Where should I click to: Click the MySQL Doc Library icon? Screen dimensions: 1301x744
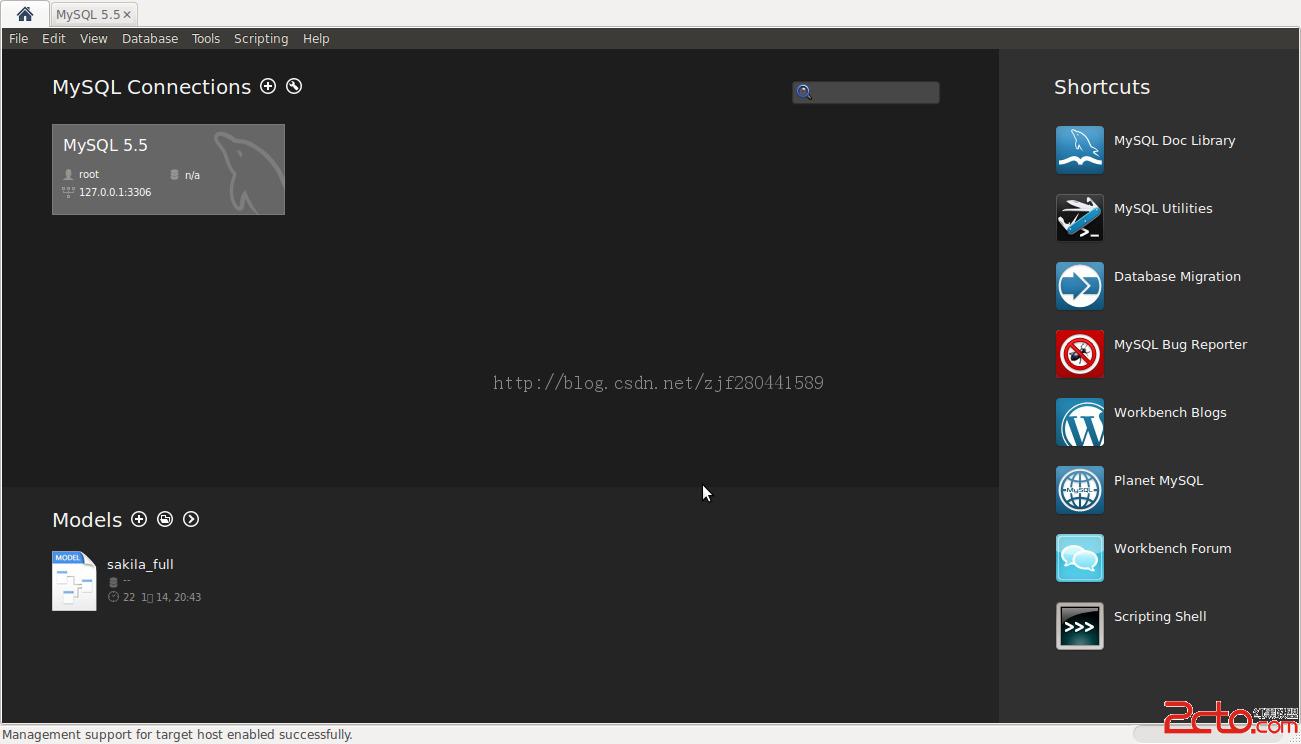click(x=1080, y=150)
